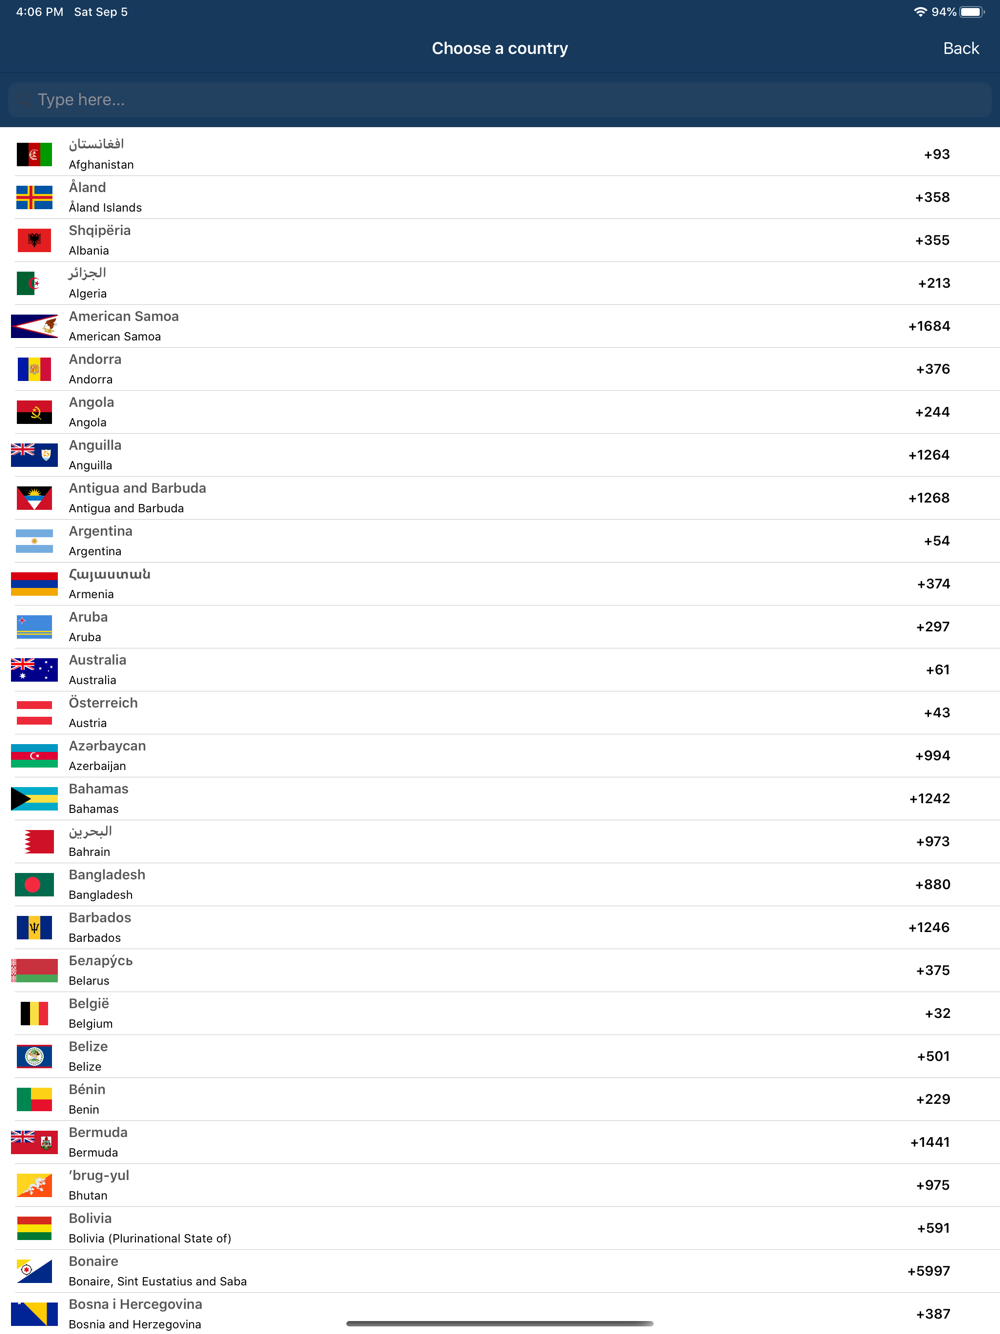Choose the American Samoa flag
Viewport: 1000px width, 1334px height.
click(x=34, y=326)
